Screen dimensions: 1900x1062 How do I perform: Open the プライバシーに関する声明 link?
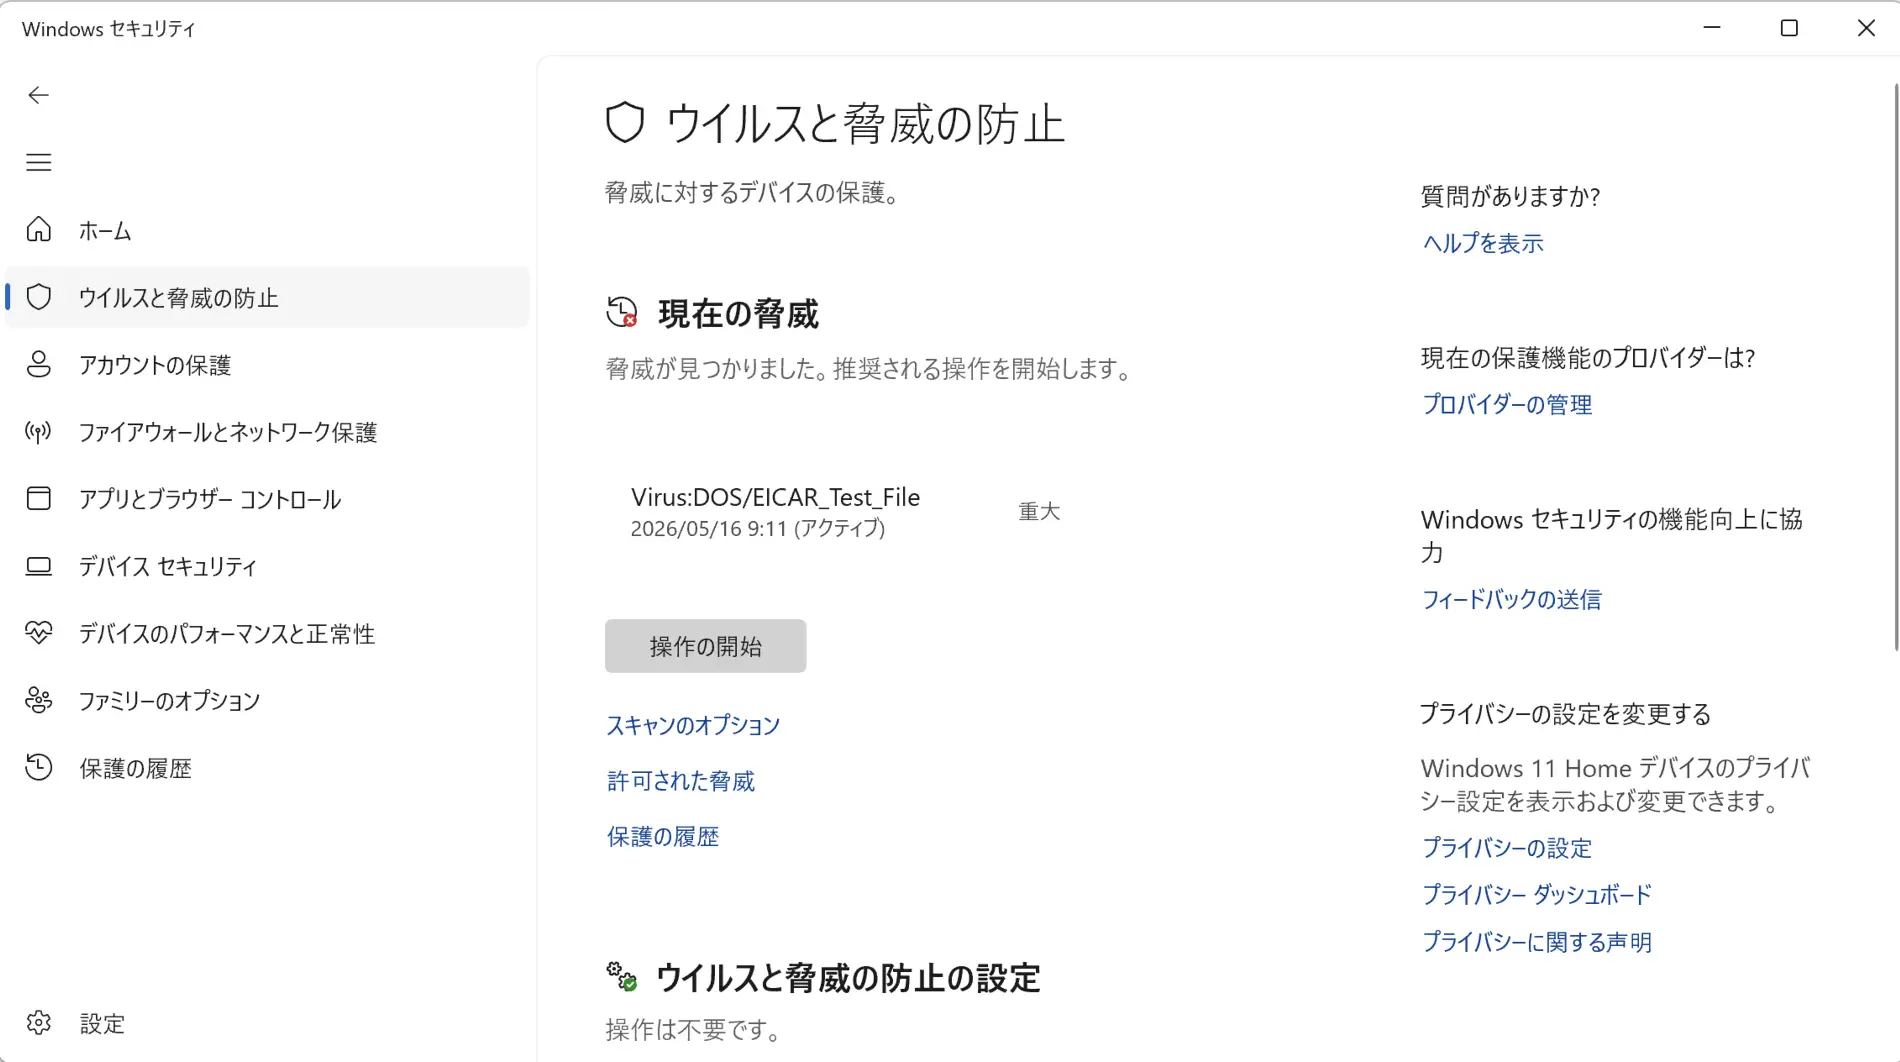1537,942
